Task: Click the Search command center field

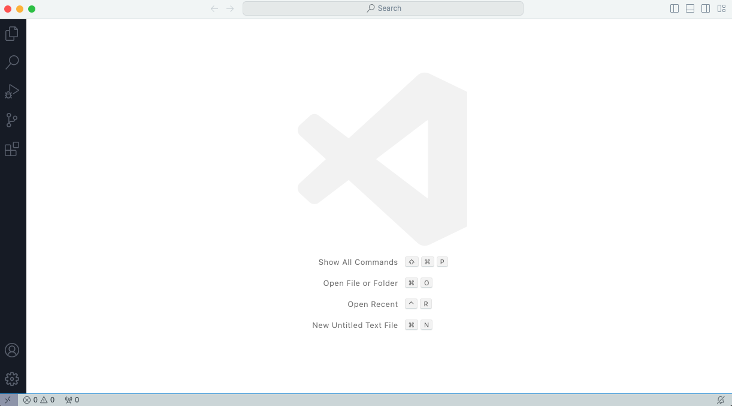Action: [x=383, y=8]
